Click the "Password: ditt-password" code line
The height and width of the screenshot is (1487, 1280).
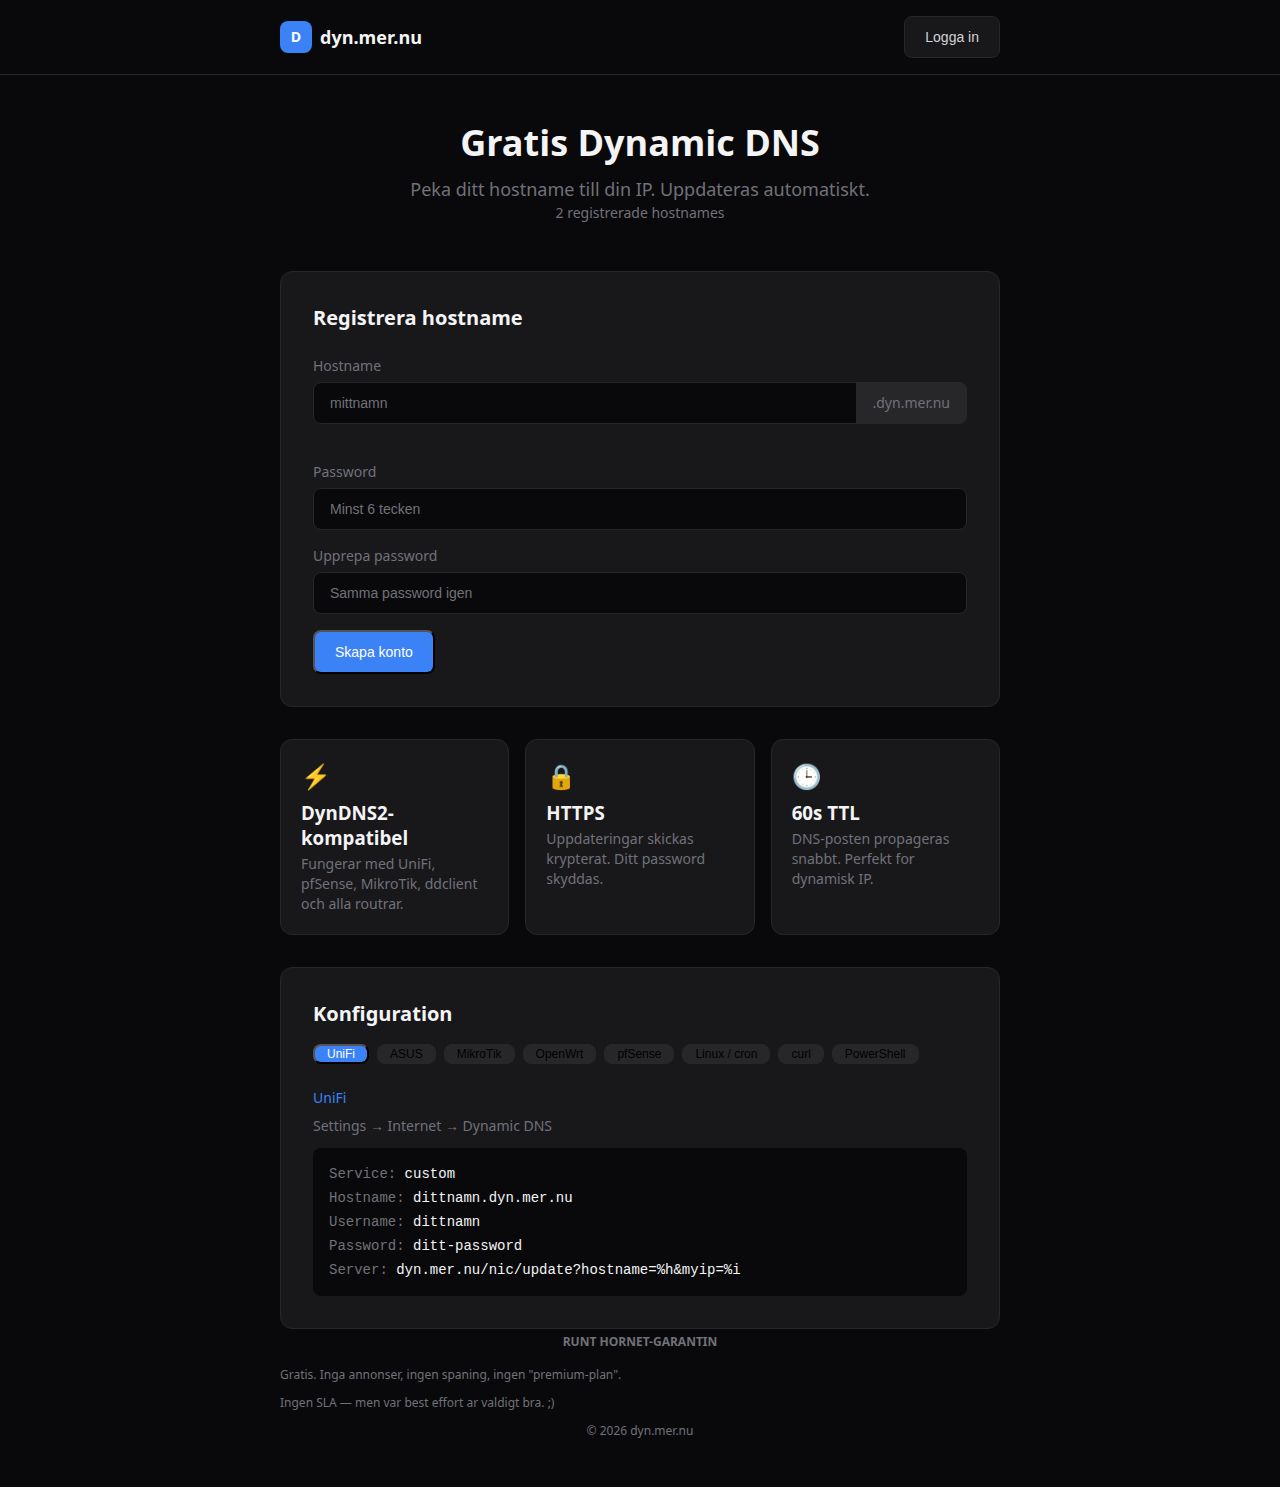pos(426,1245)
